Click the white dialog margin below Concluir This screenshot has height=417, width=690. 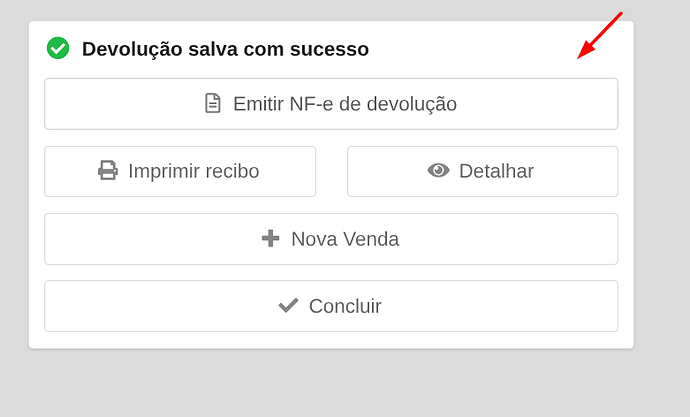click(x=331, y=340)
